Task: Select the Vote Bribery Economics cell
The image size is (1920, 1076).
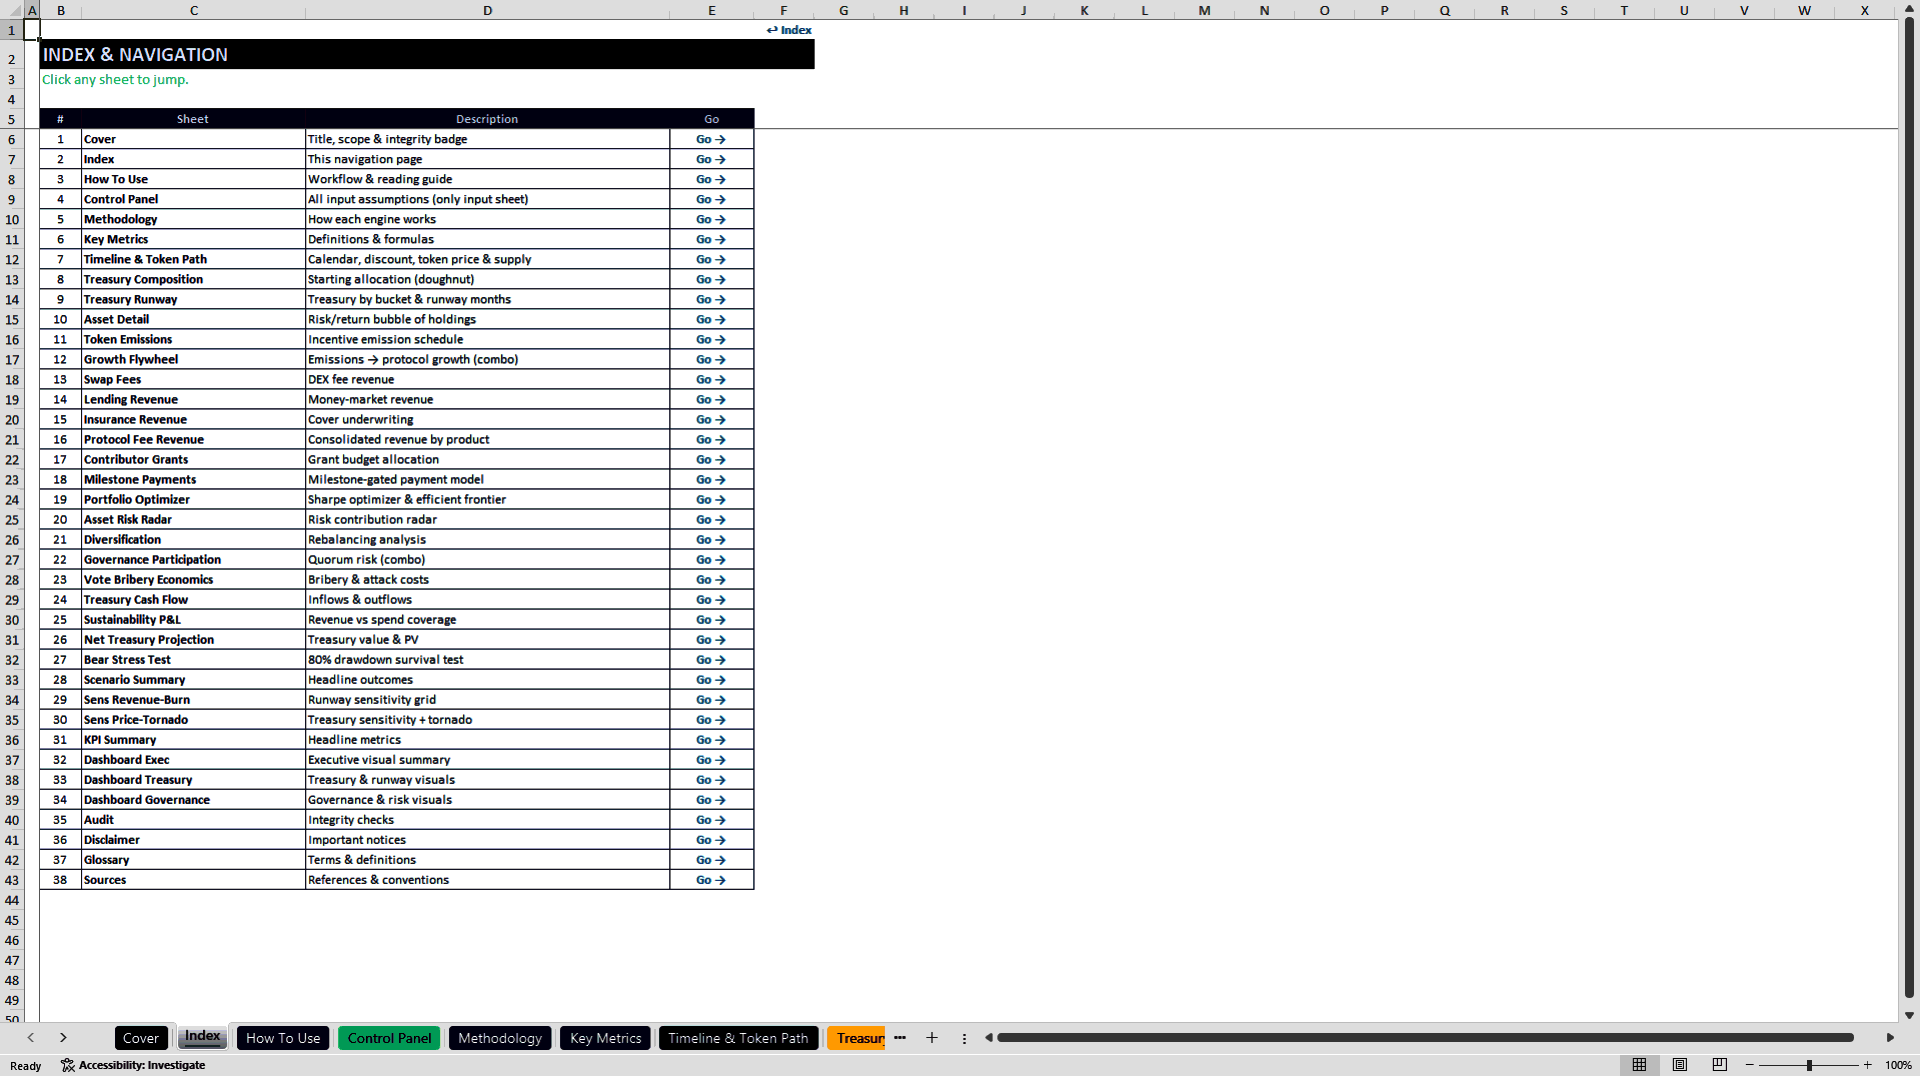Action: click(x=193, y=579)
